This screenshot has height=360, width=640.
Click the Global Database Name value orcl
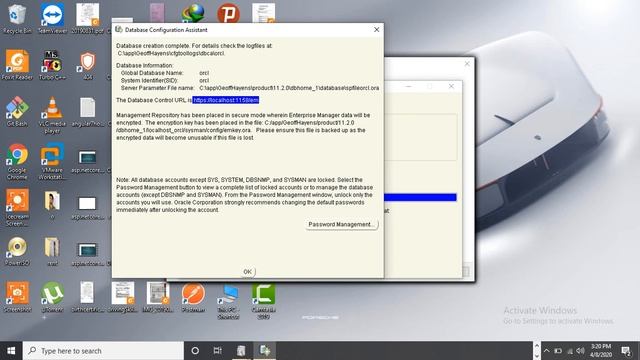click(x=204, y=73)
